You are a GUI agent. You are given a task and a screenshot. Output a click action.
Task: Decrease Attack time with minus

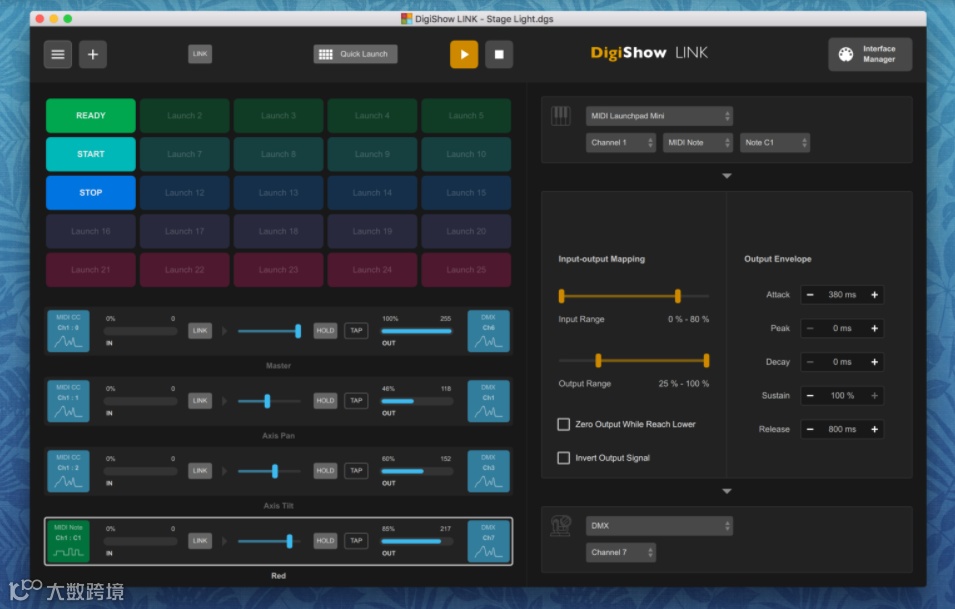pyautogui.click(x=810, y=295)
